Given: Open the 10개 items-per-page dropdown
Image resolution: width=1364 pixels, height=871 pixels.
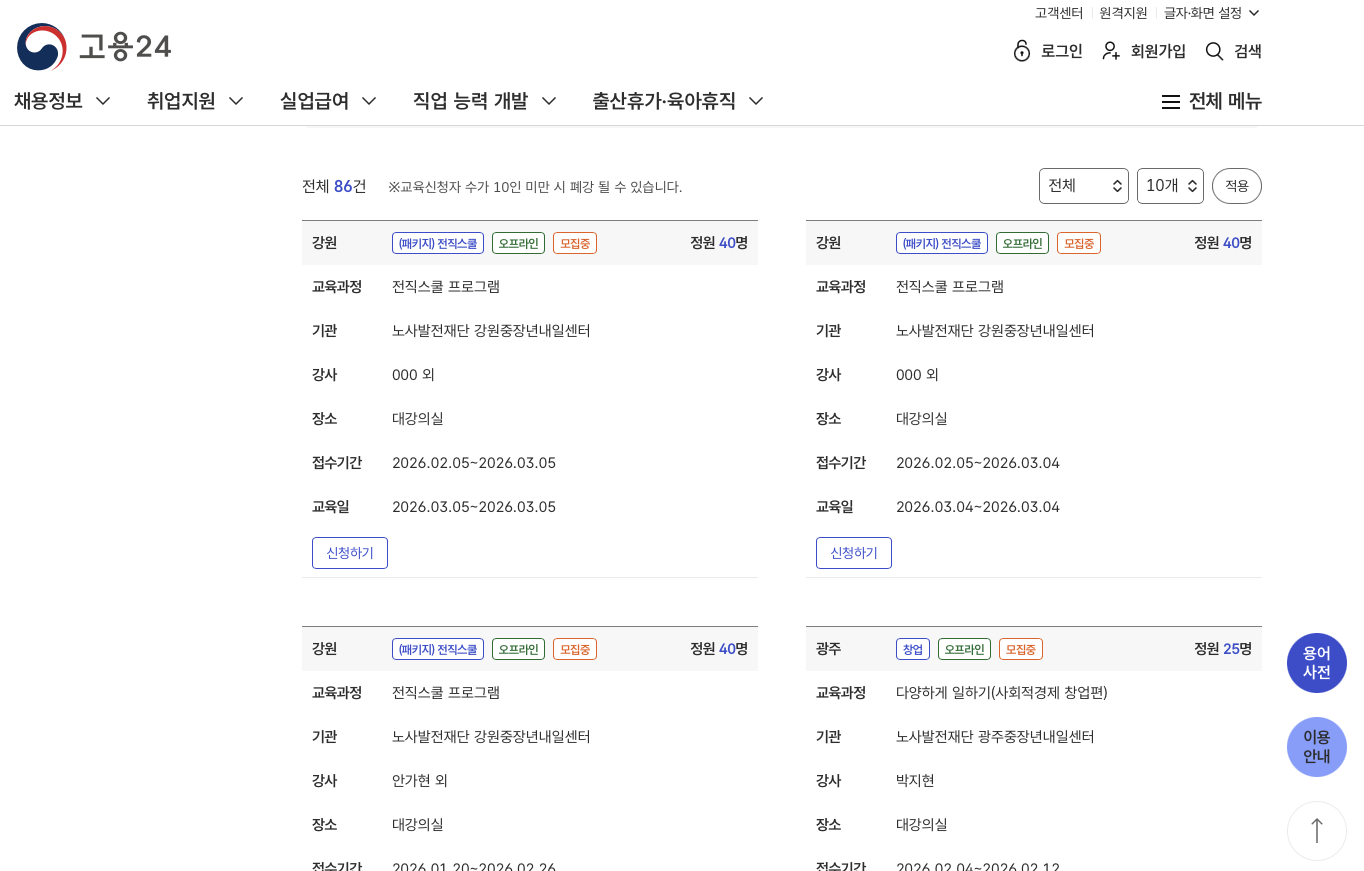Looking at the screenshot, I should pyautogui.click(x=1169, y=186).
